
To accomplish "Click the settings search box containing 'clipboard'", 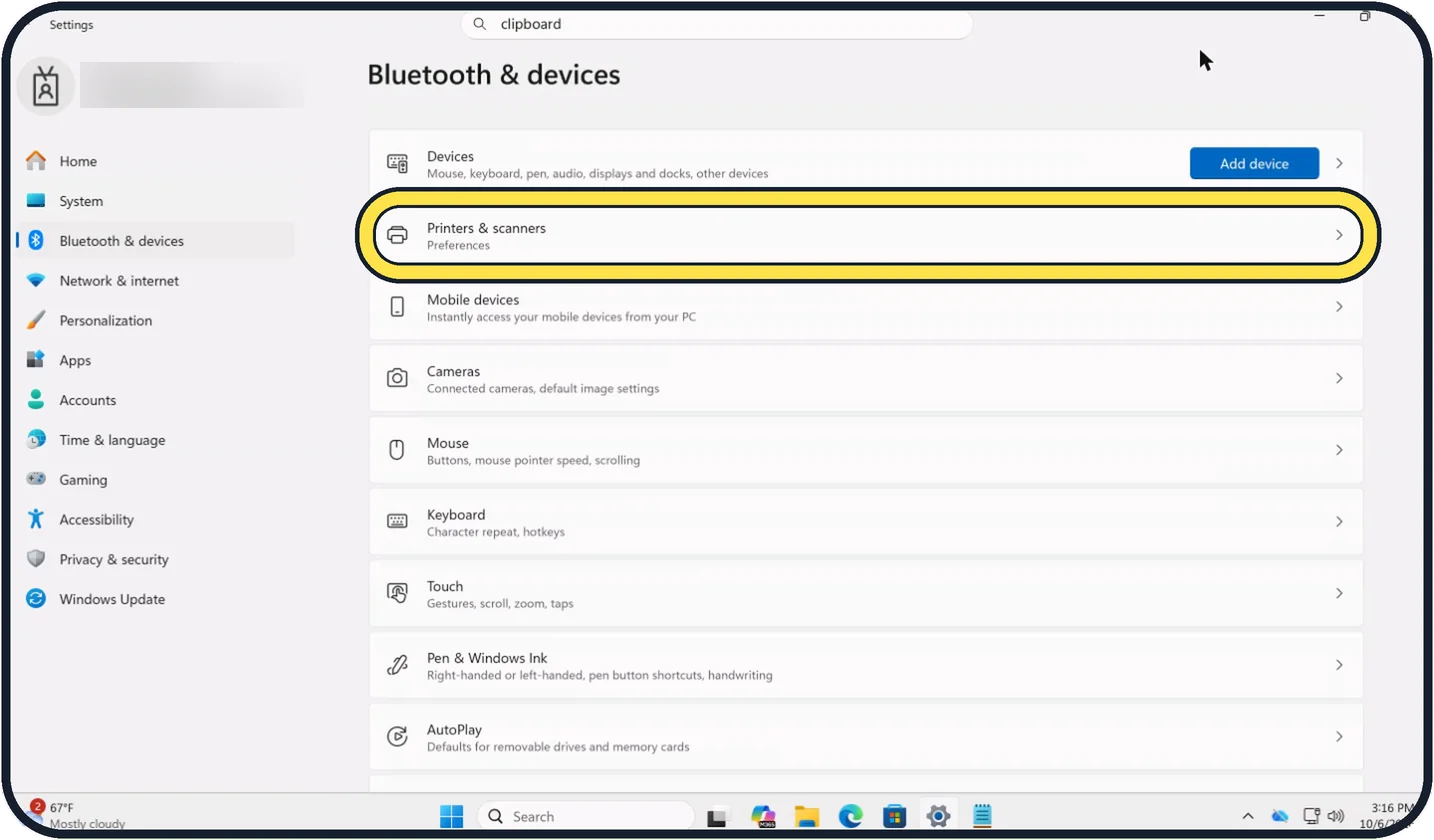I will tap(717, 24).
